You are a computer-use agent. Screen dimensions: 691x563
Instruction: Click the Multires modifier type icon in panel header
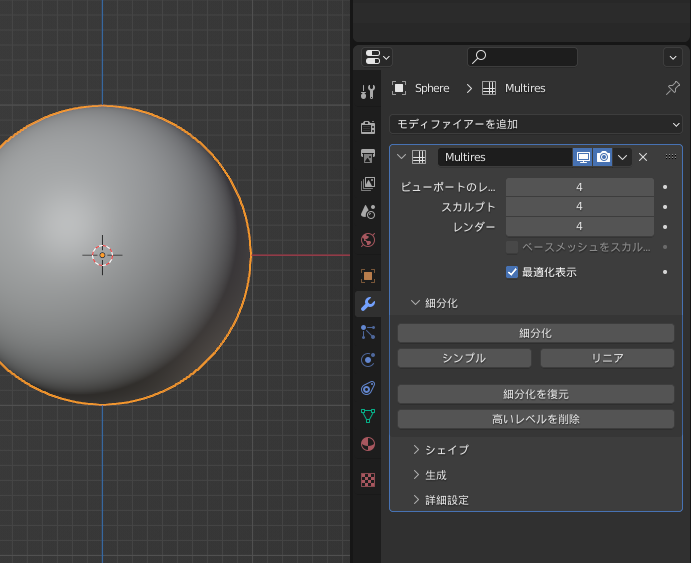click(x=419, y=157)
